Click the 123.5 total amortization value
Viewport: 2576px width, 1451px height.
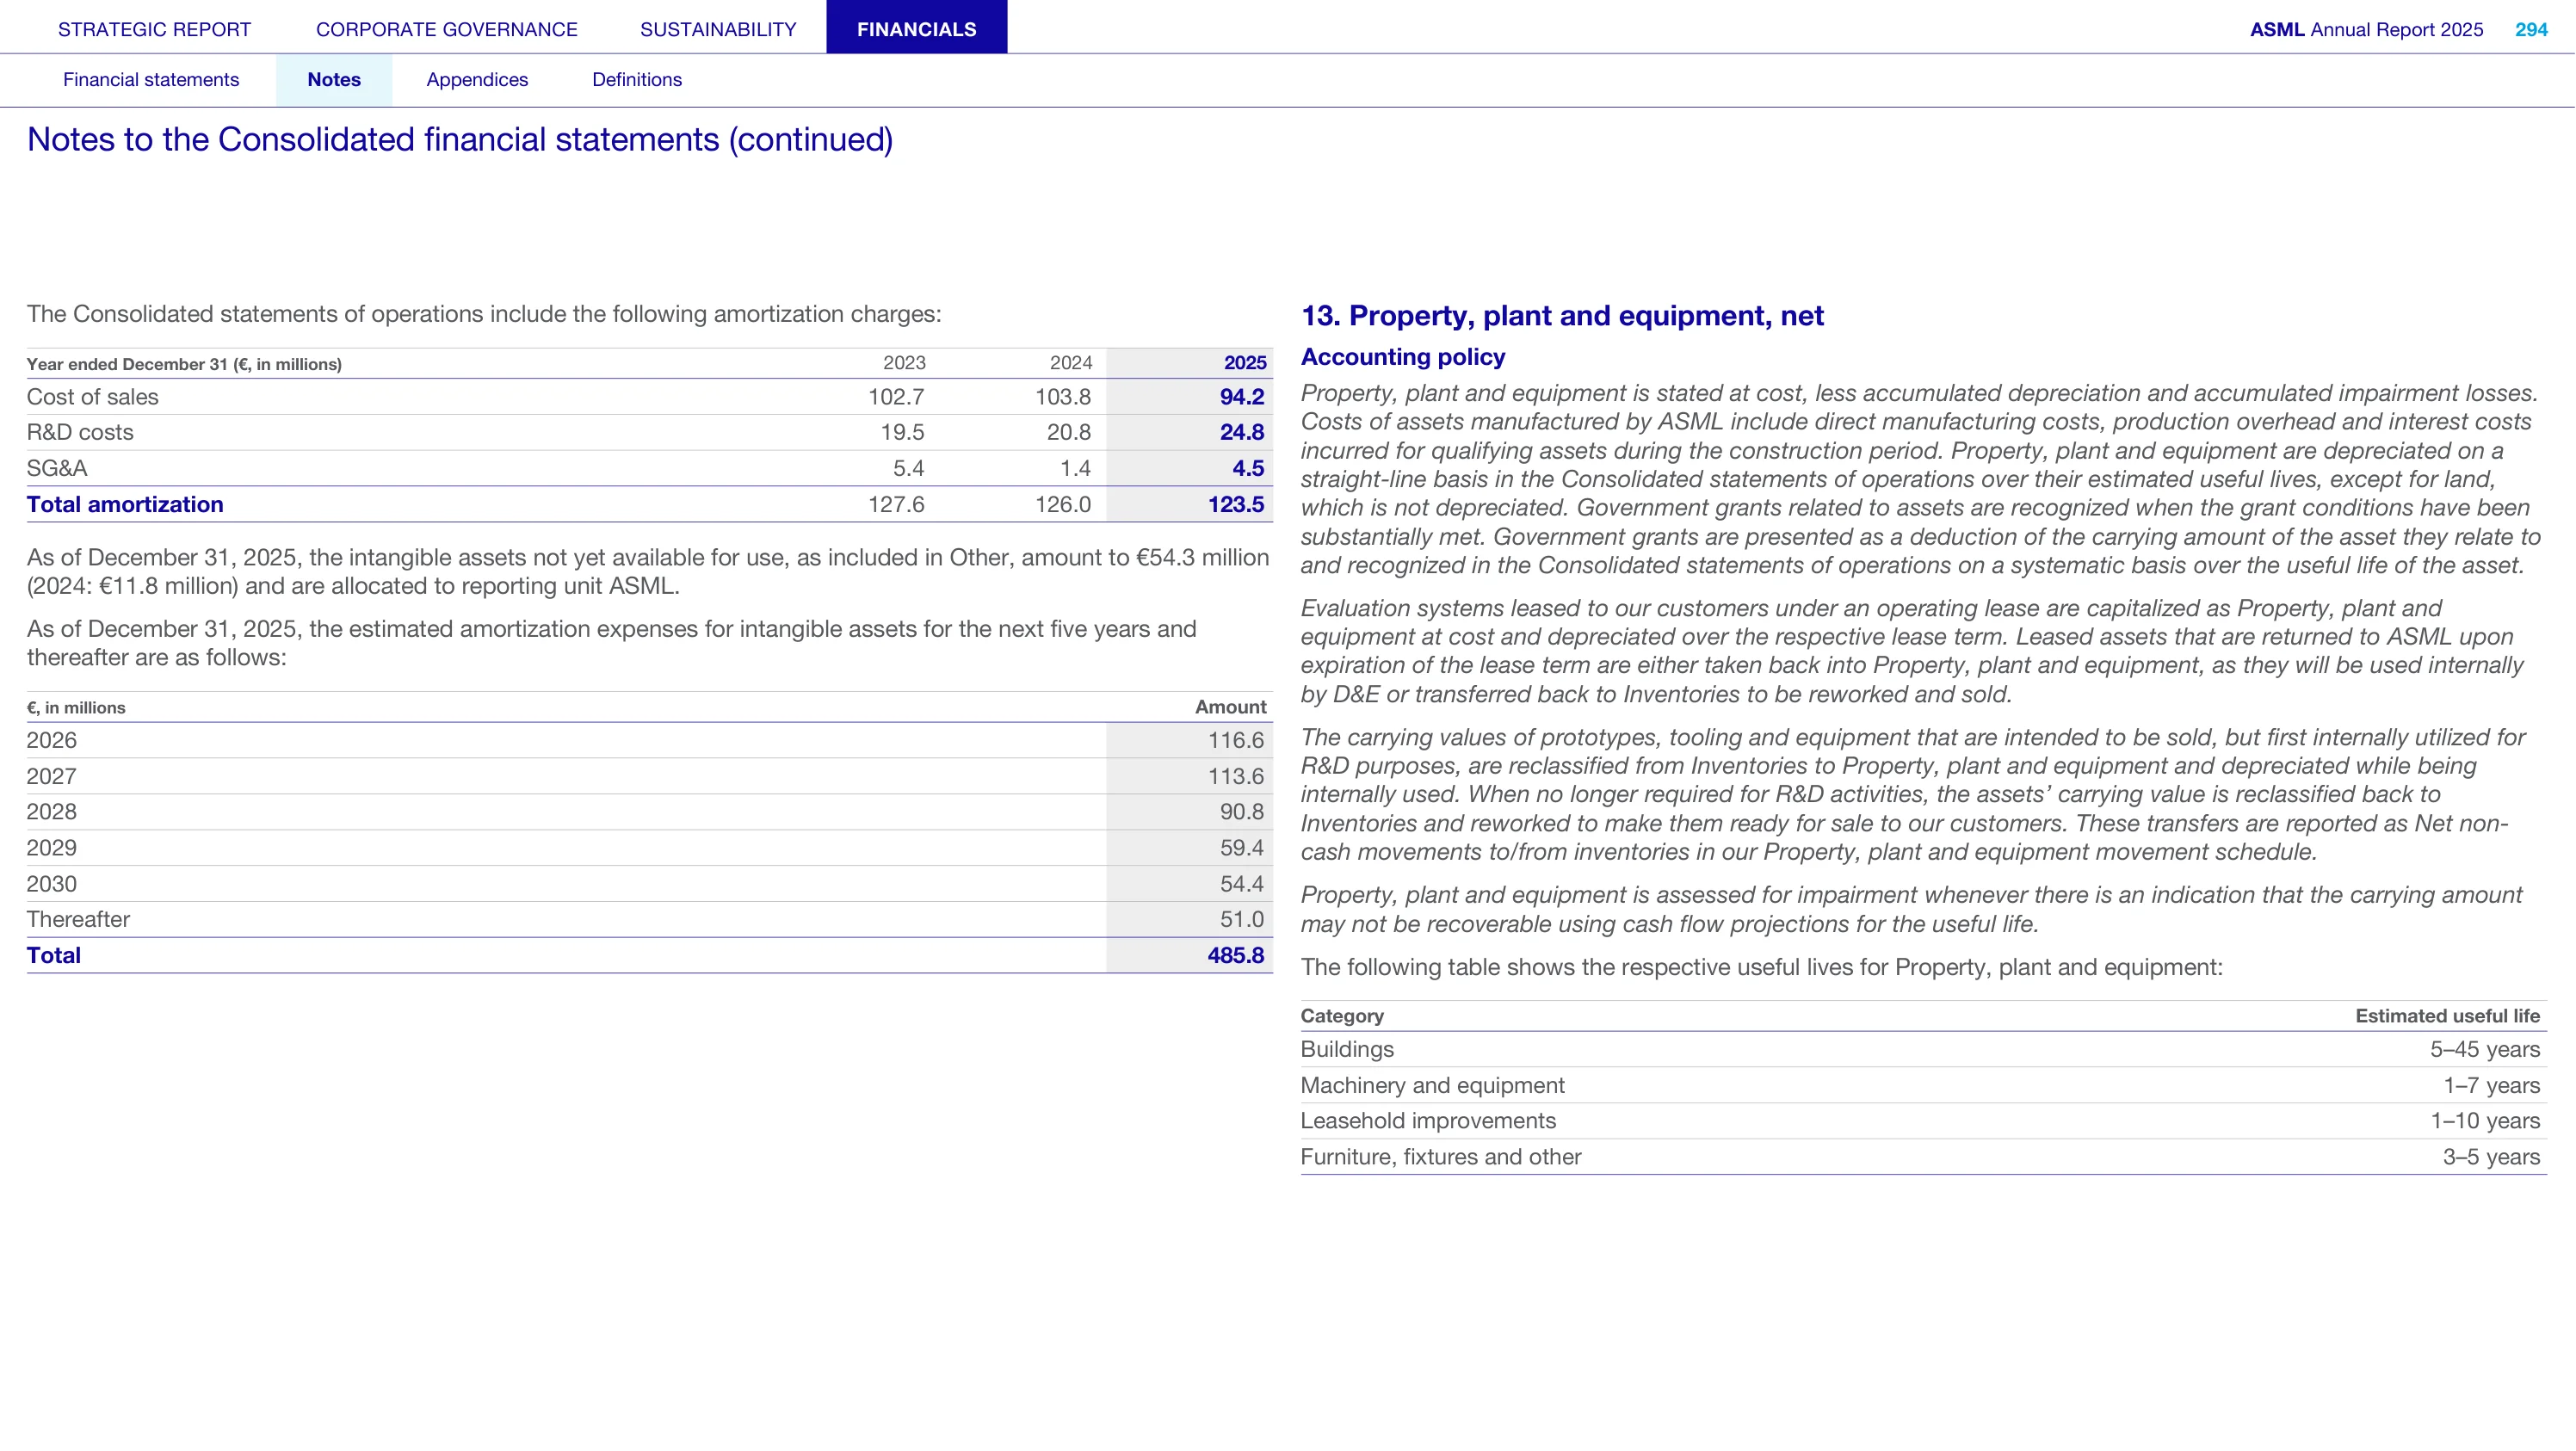click(1235, 504)
